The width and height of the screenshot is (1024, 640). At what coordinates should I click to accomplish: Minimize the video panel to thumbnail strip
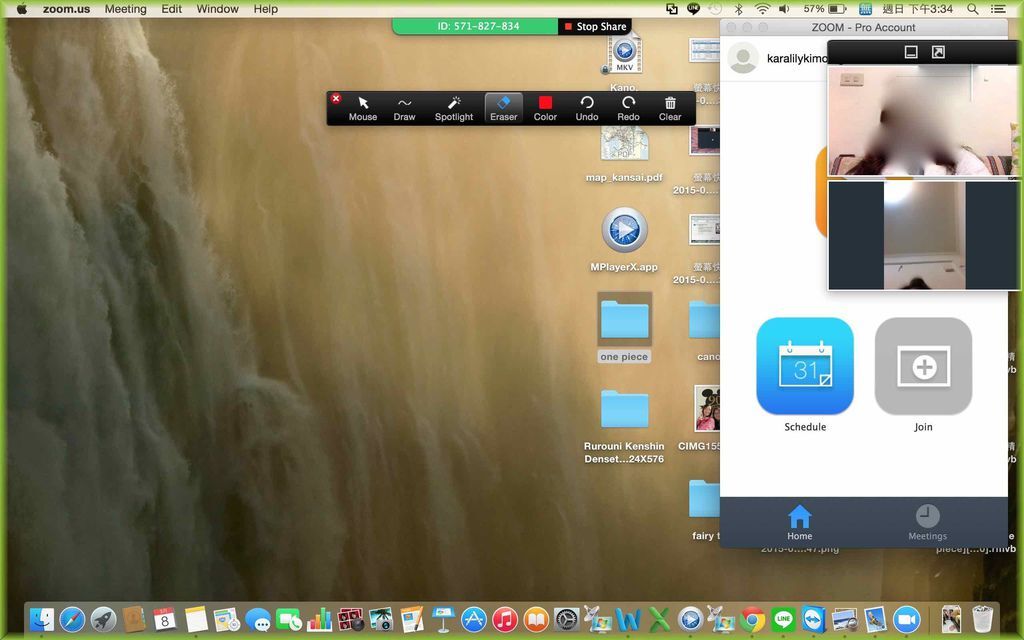(911, 52)
